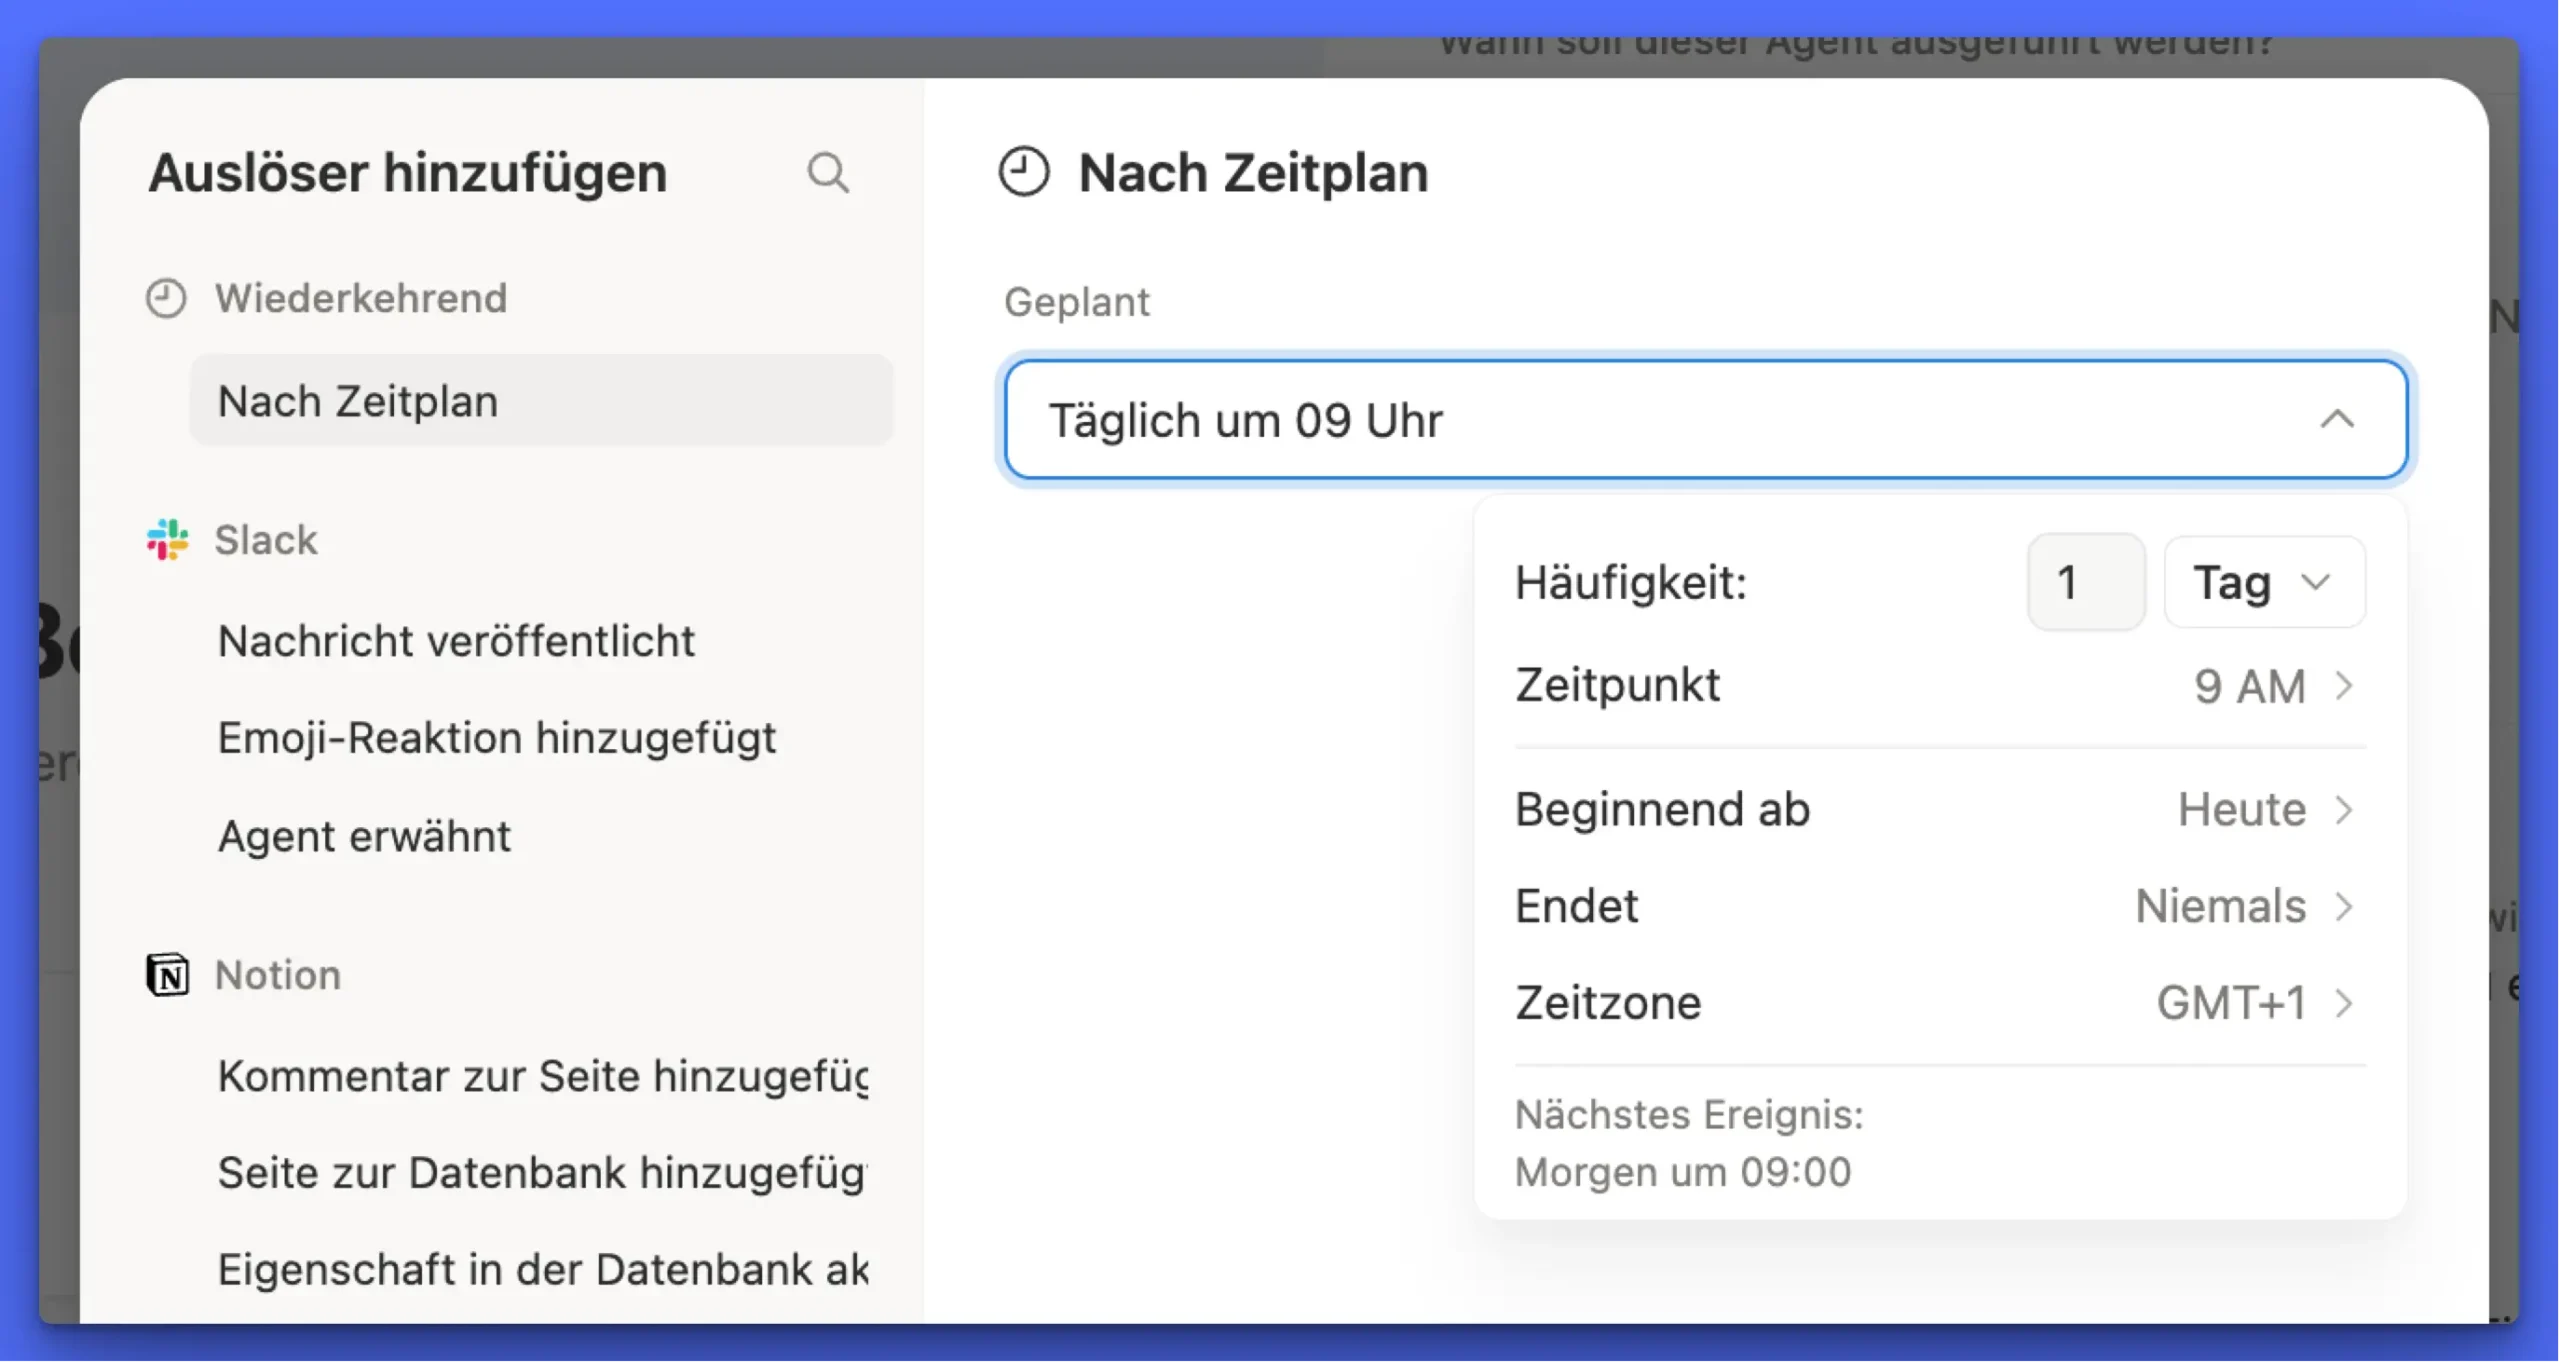
Task: Click the clock icon beside Wiederkehrend
Action: [166, 298]
